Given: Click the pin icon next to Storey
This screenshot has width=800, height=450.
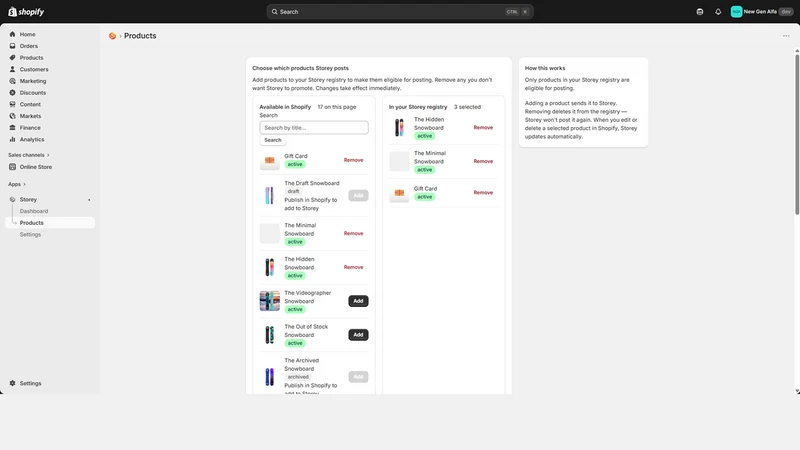Looking at the screenshot, I should 89,200.
